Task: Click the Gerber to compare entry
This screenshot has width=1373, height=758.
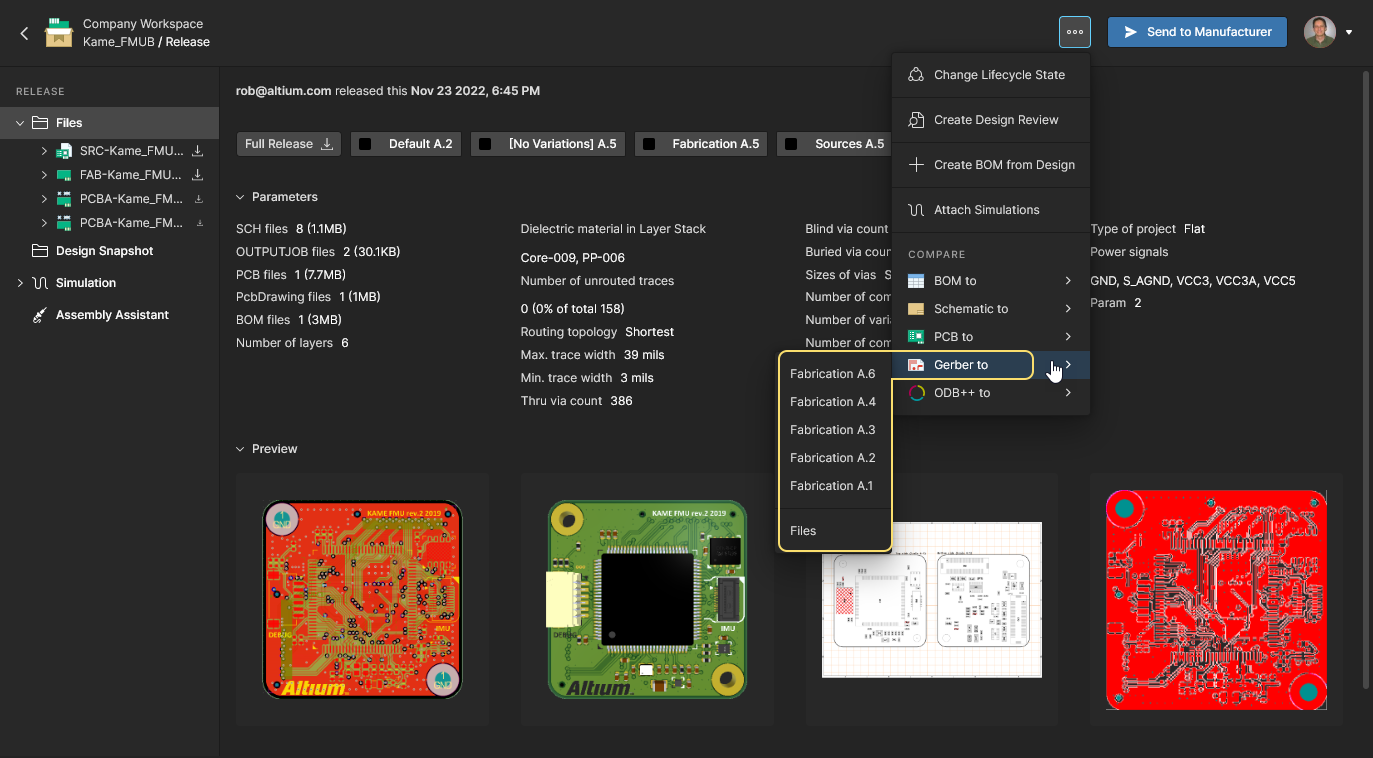Action: click(991, 365)
